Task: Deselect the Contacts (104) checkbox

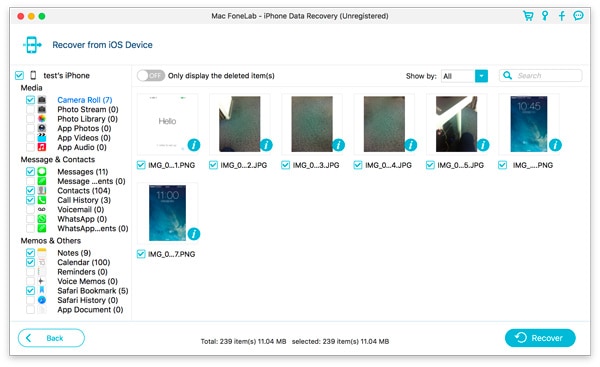Action: pos(30,190)
